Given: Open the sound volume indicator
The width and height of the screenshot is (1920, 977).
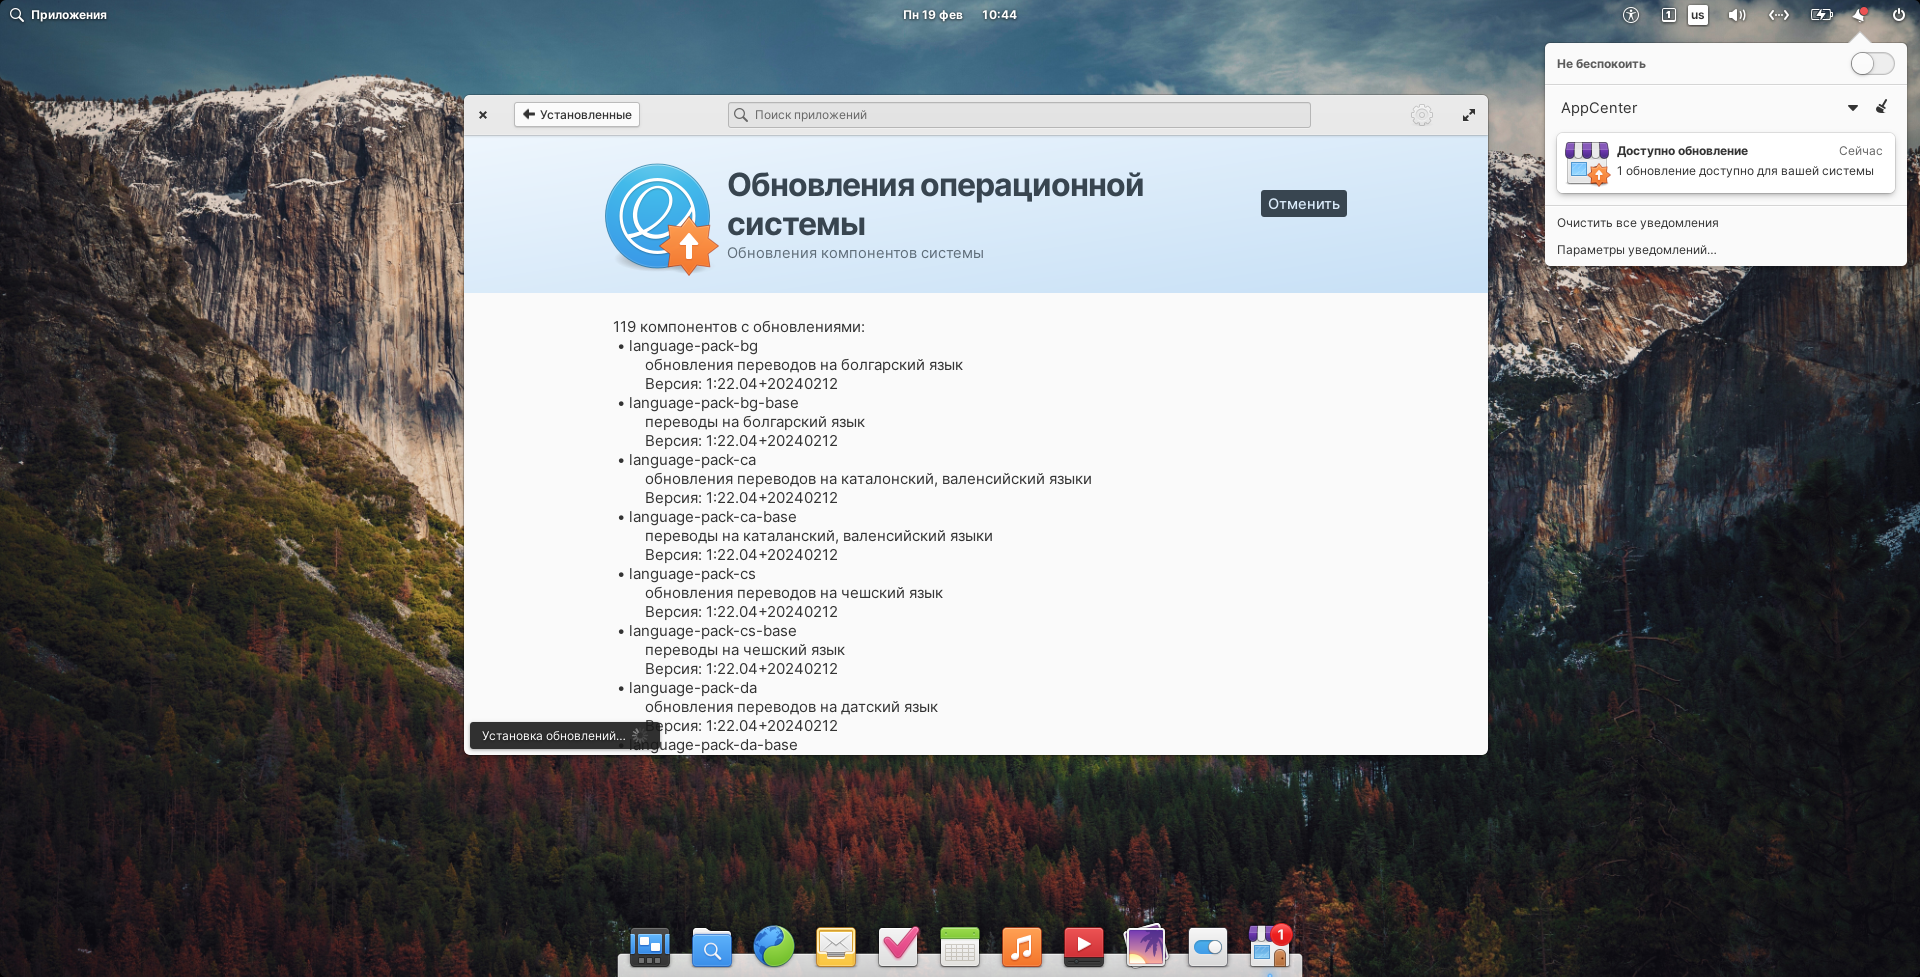Looking at the screenshot, I should coord(1737,15).
